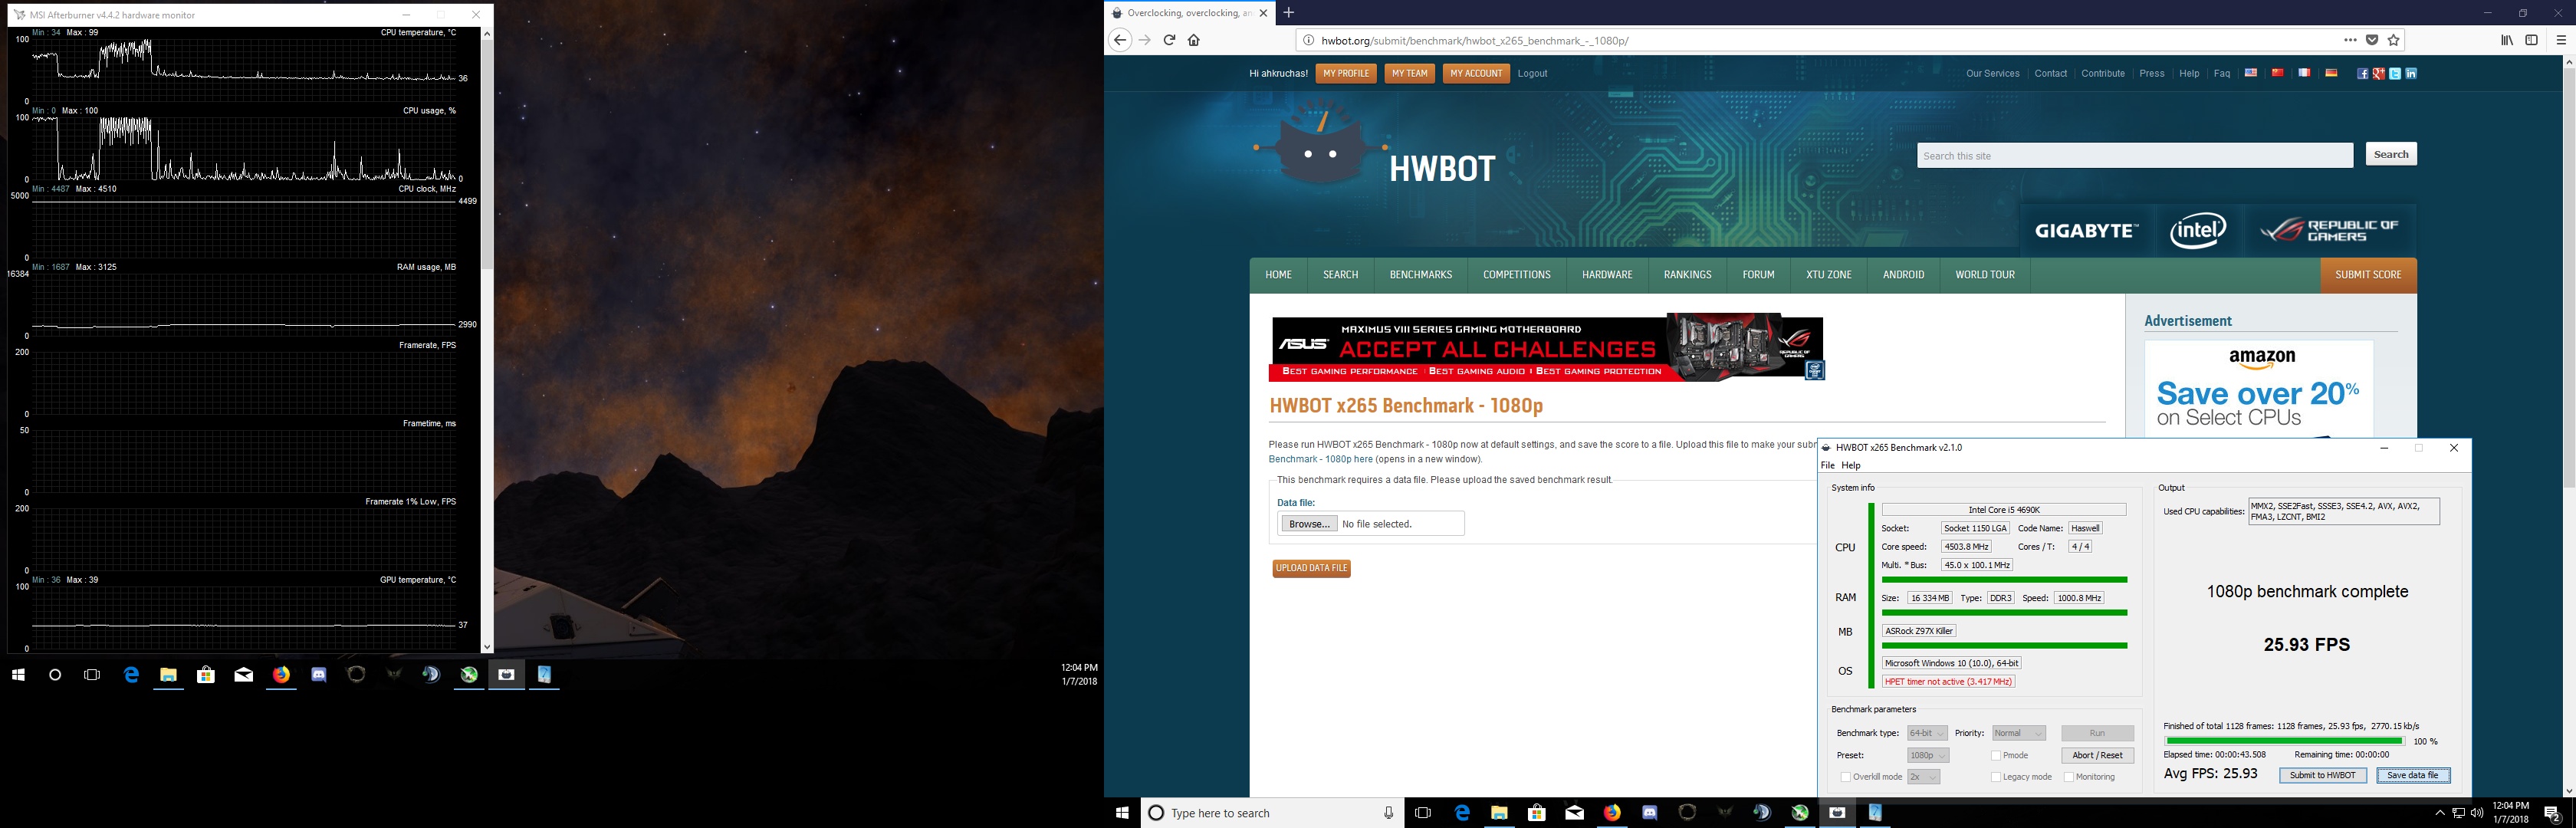Click the HWBOT robot logo
This screenshot has width=2576, height=828.
(x=1321, y=146)
